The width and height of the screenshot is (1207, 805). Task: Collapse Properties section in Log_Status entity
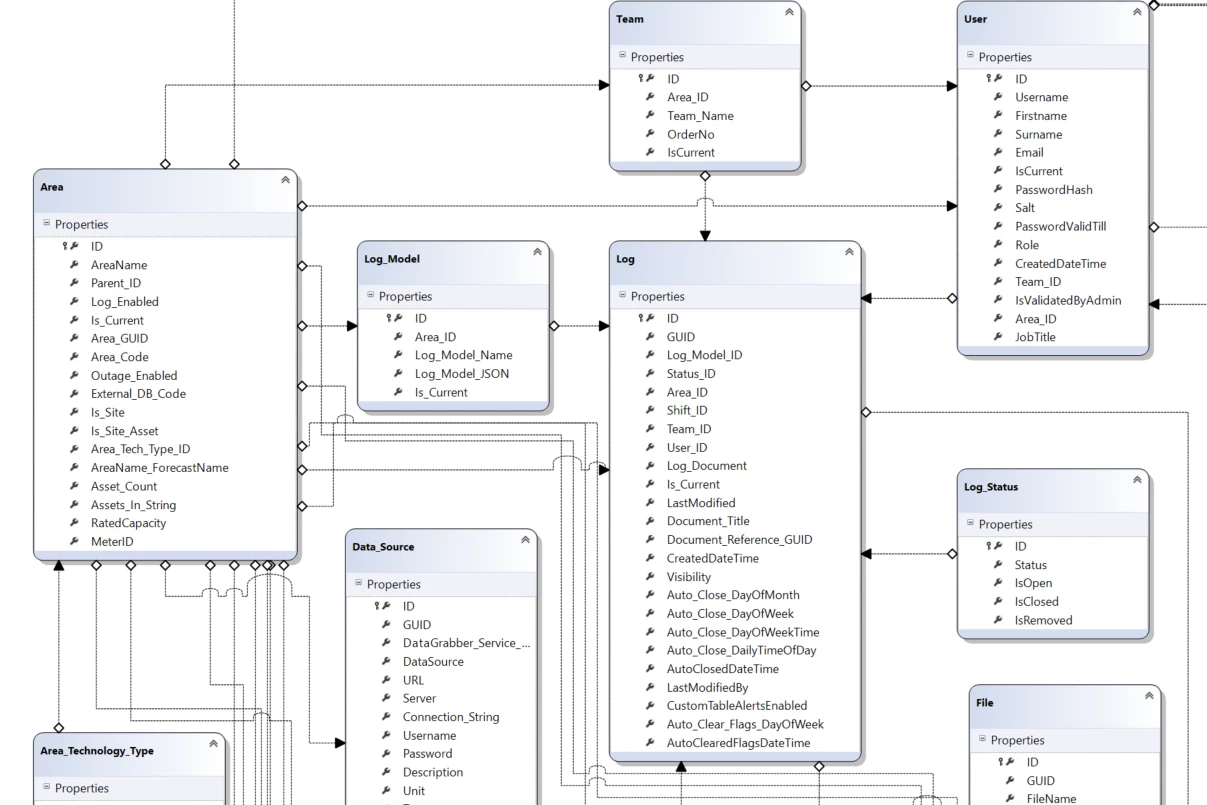(x=970, y=524)
